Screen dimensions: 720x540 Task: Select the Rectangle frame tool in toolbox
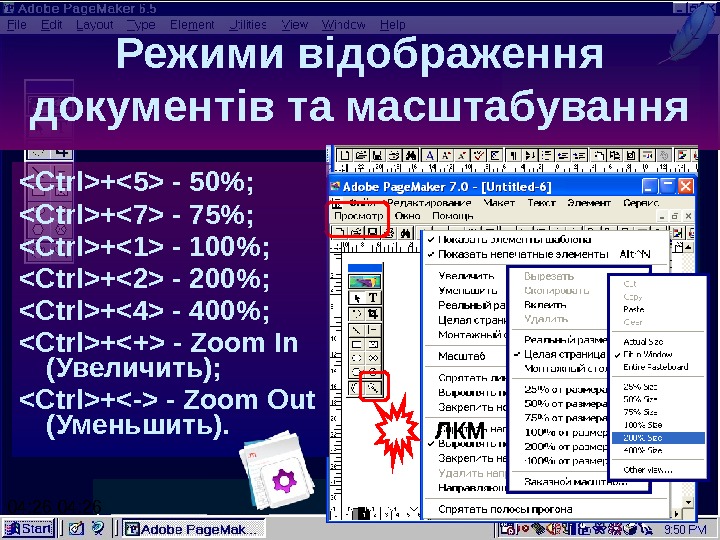click(373, 344)
